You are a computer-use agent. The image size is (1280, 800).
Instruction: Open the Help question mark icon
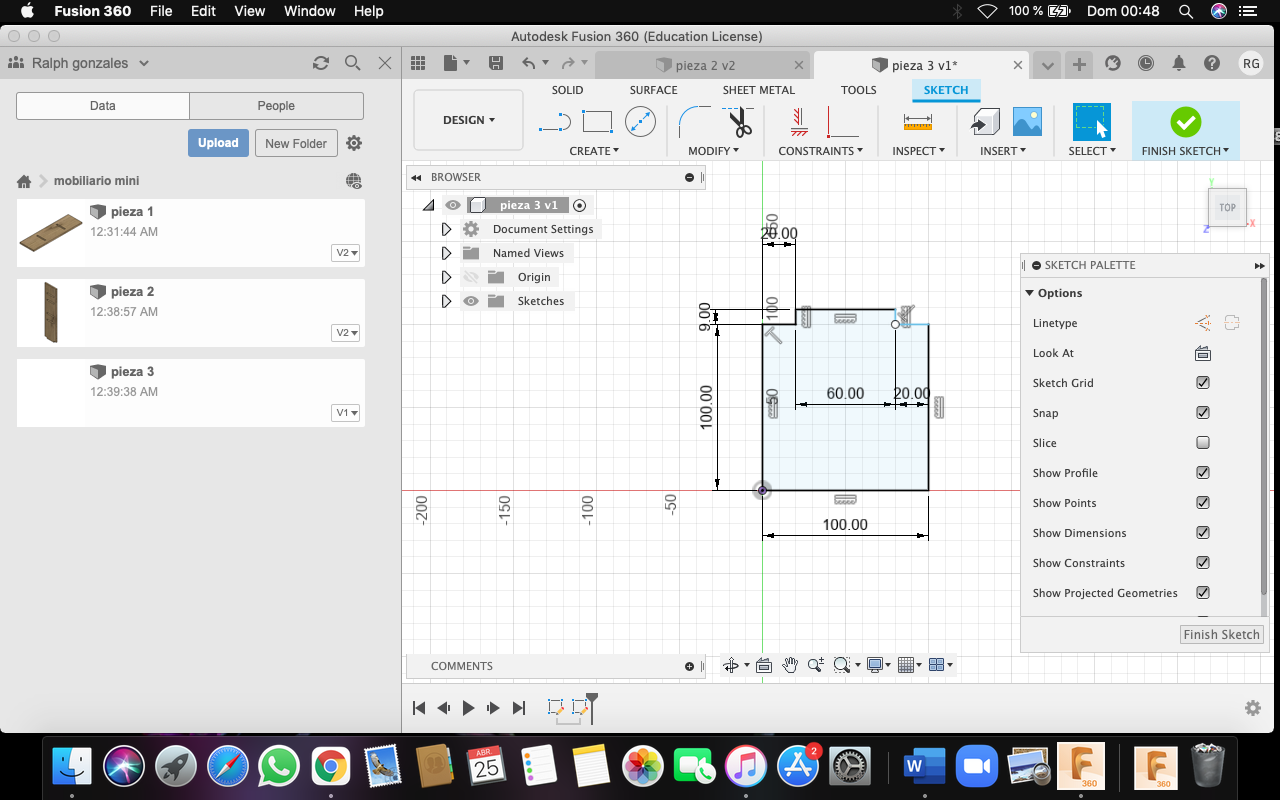tap(1212, 63)
